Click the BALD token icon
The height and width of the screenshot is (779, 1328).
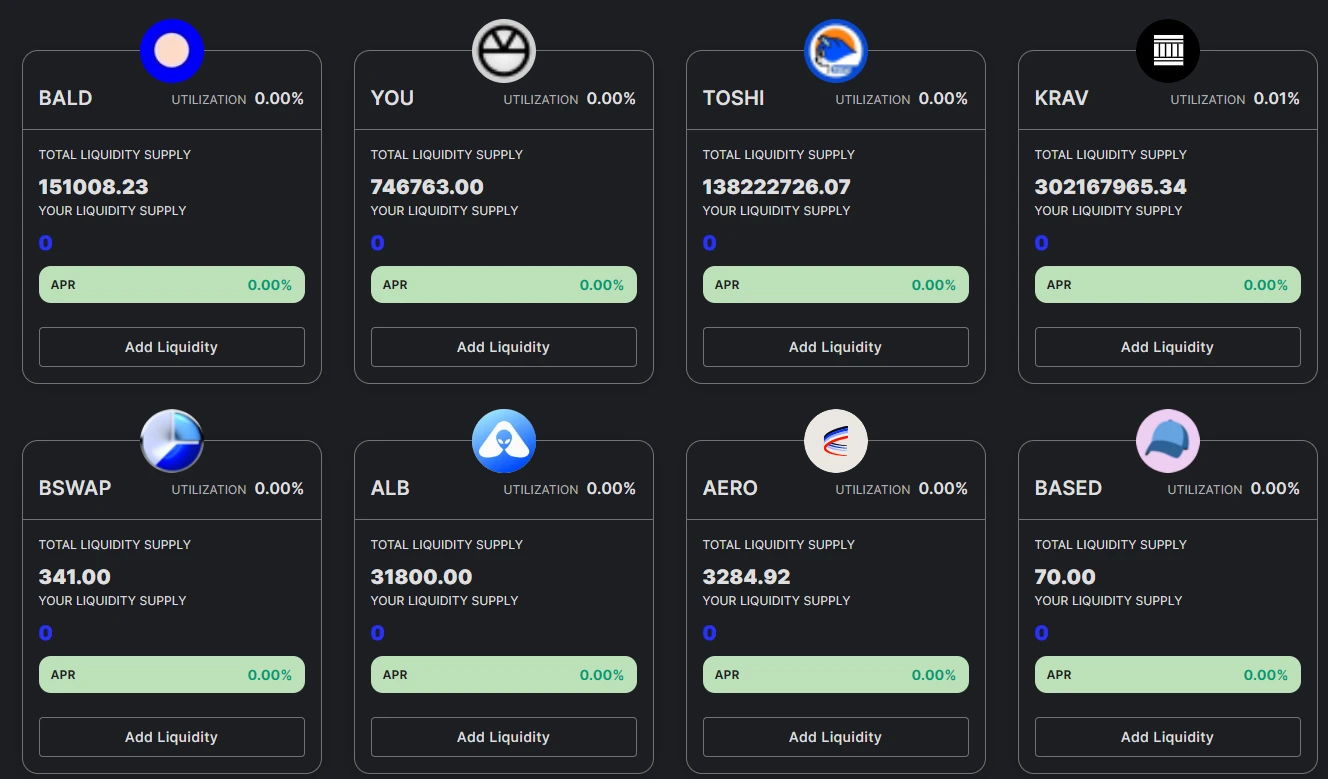pyautogui.click(x=172, y=51)
